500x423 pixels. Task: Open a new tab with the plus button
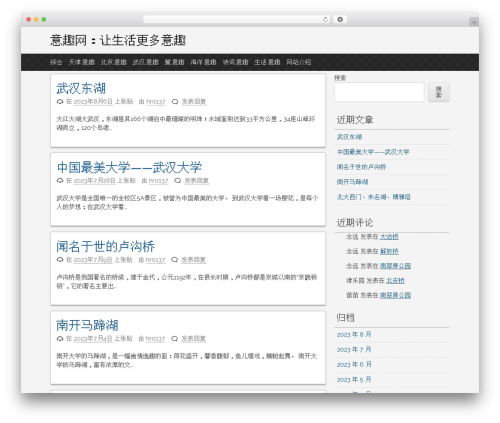coord(474,22)
